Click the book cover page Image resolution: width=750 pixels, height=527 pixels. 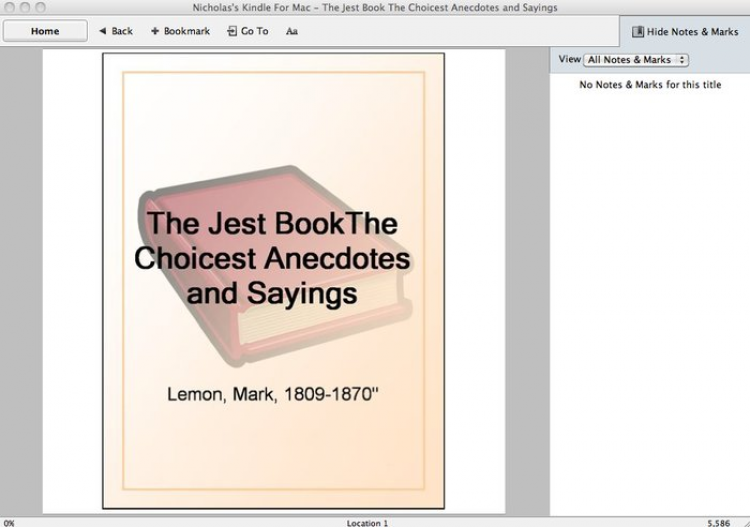pyautogui.click(x=273, y=281)
